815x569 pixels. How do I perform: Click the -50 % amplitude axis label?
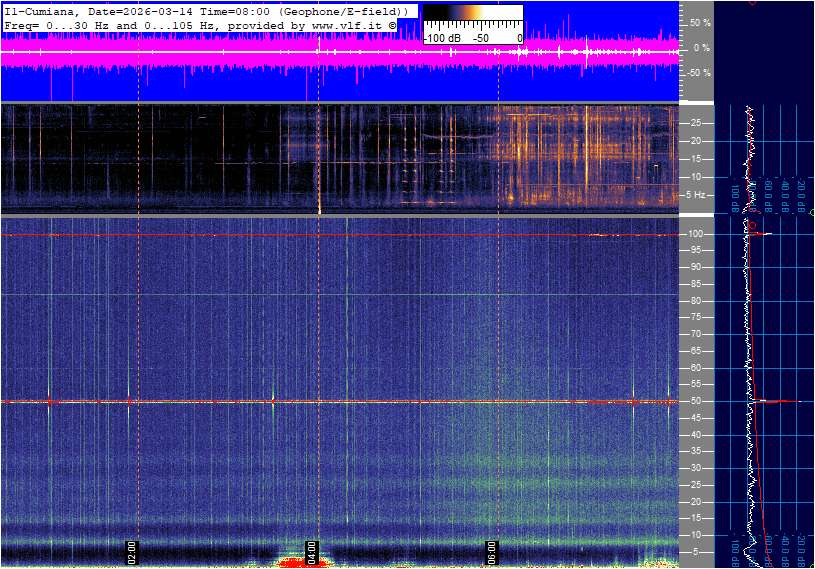pos(698,73)
